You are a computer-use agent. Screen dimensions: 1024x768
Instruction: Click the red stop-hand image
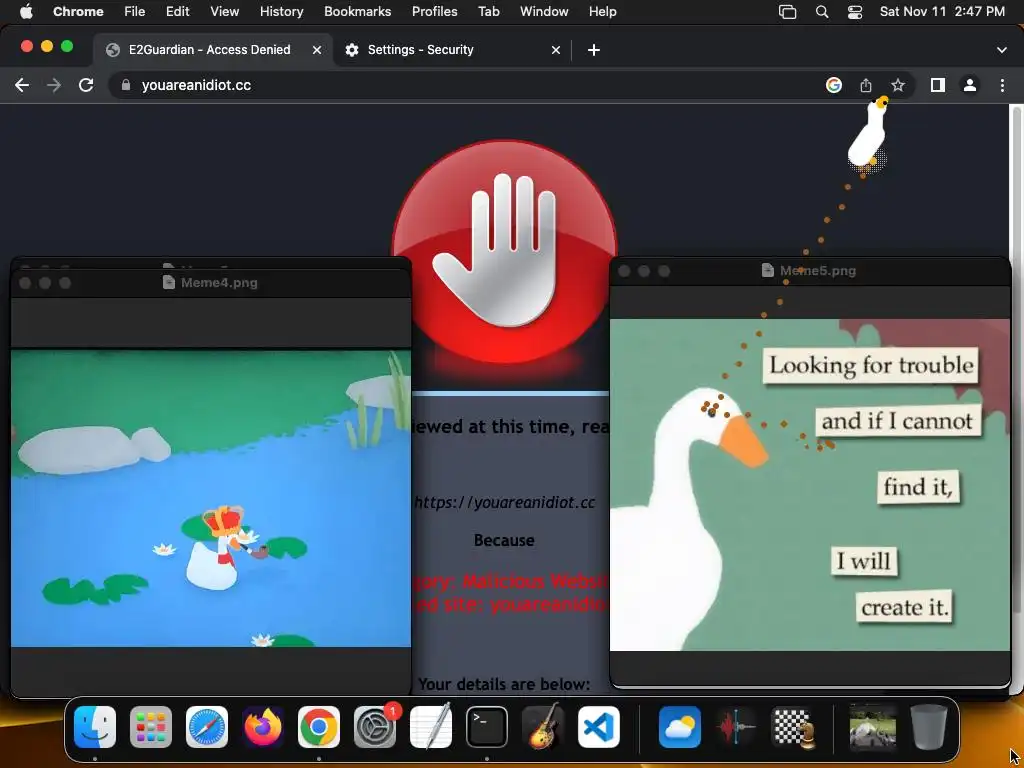[x=504, y=251]
